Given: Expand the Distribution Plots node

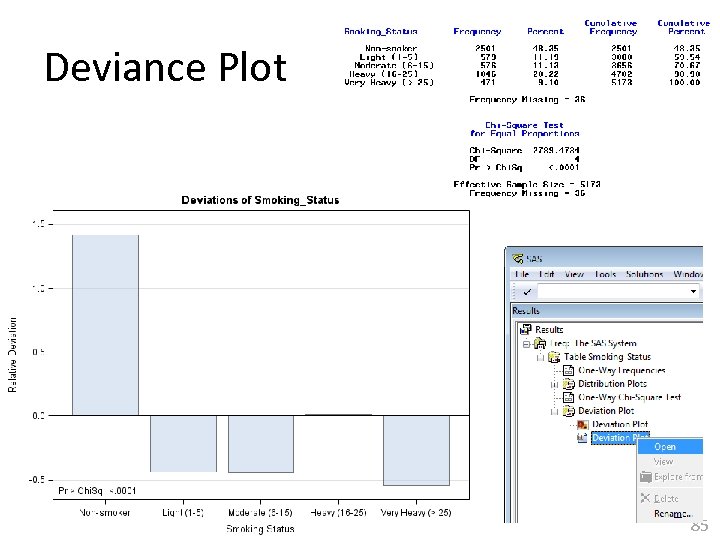Looking at the screenshot, I should tap(554, 384).
